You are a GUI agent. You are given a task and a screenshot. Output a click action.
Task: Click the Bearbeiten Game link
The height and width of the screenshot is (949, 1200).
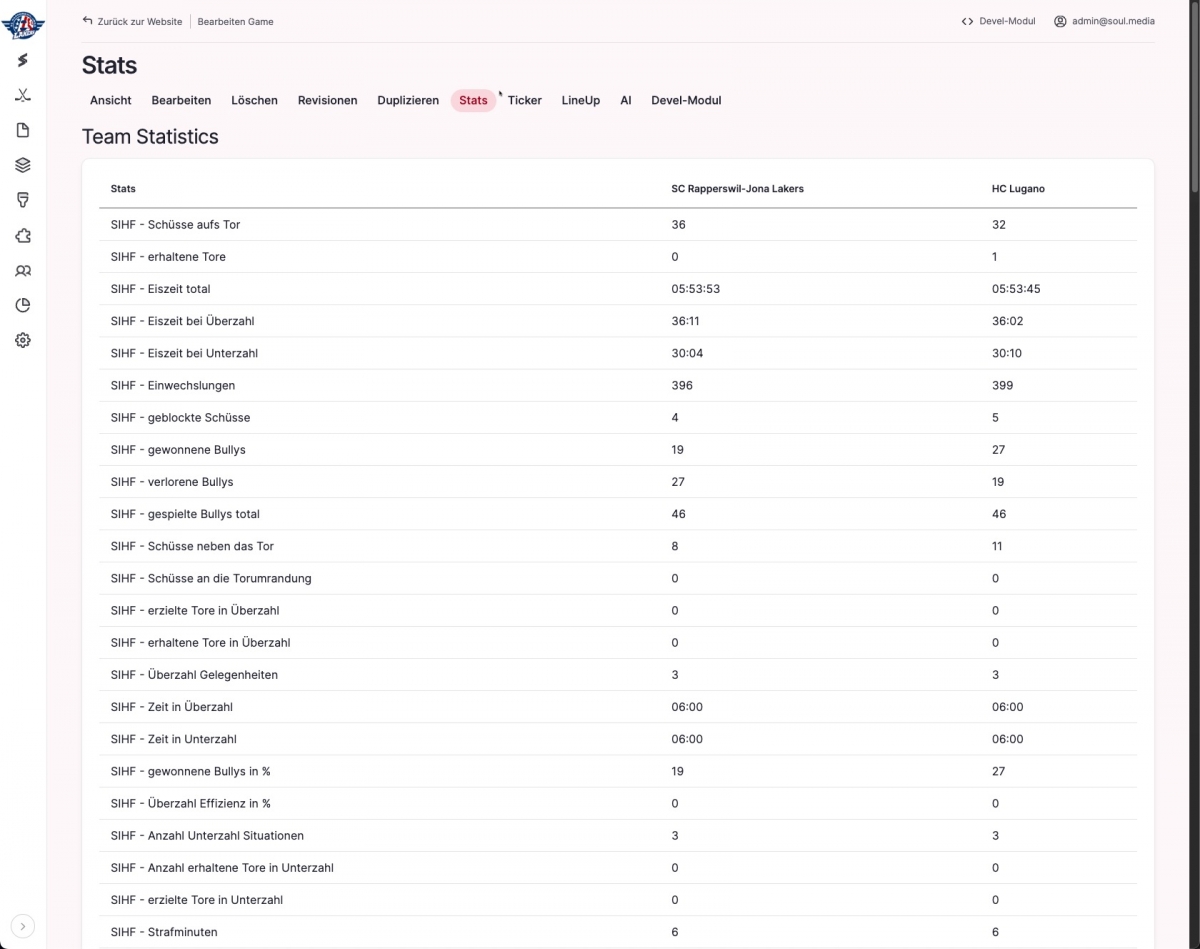point(235,21)
